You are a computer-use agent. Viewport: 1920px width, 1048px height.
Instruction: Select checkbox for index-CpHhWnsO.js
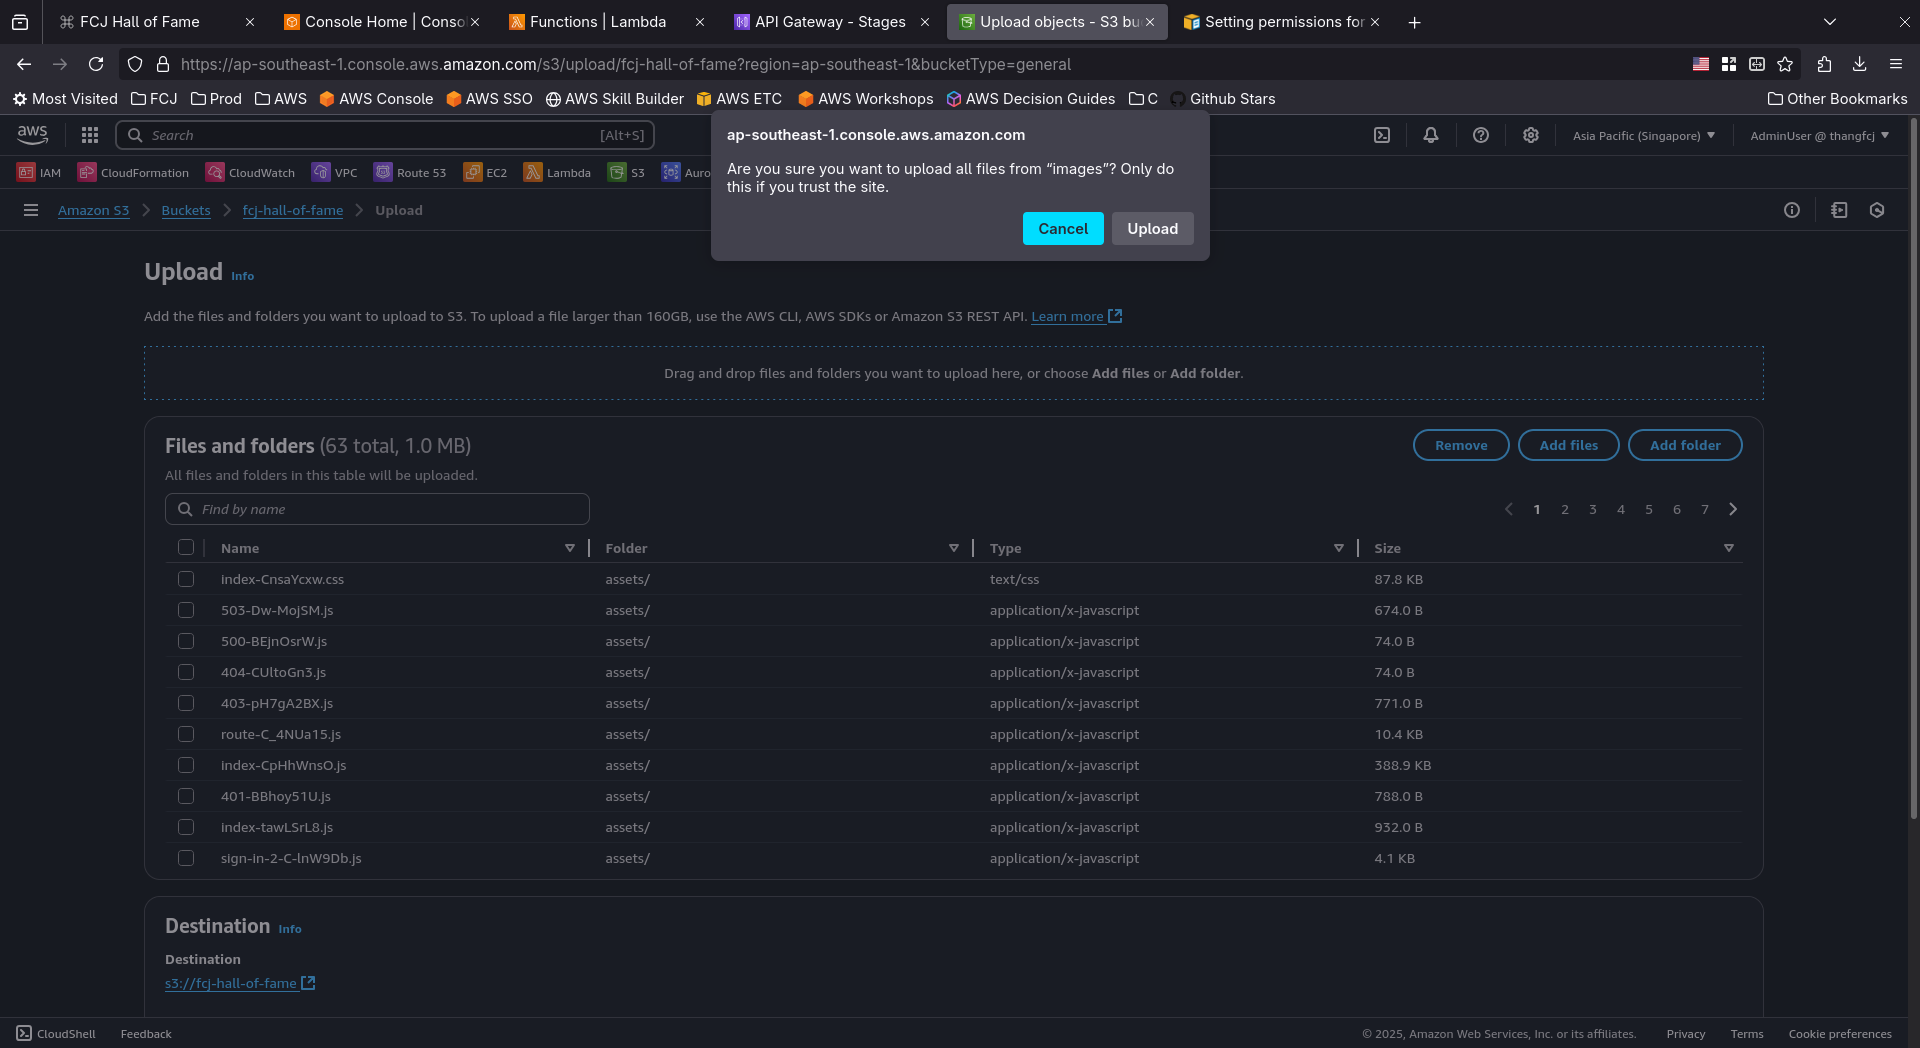coord(186,765)
